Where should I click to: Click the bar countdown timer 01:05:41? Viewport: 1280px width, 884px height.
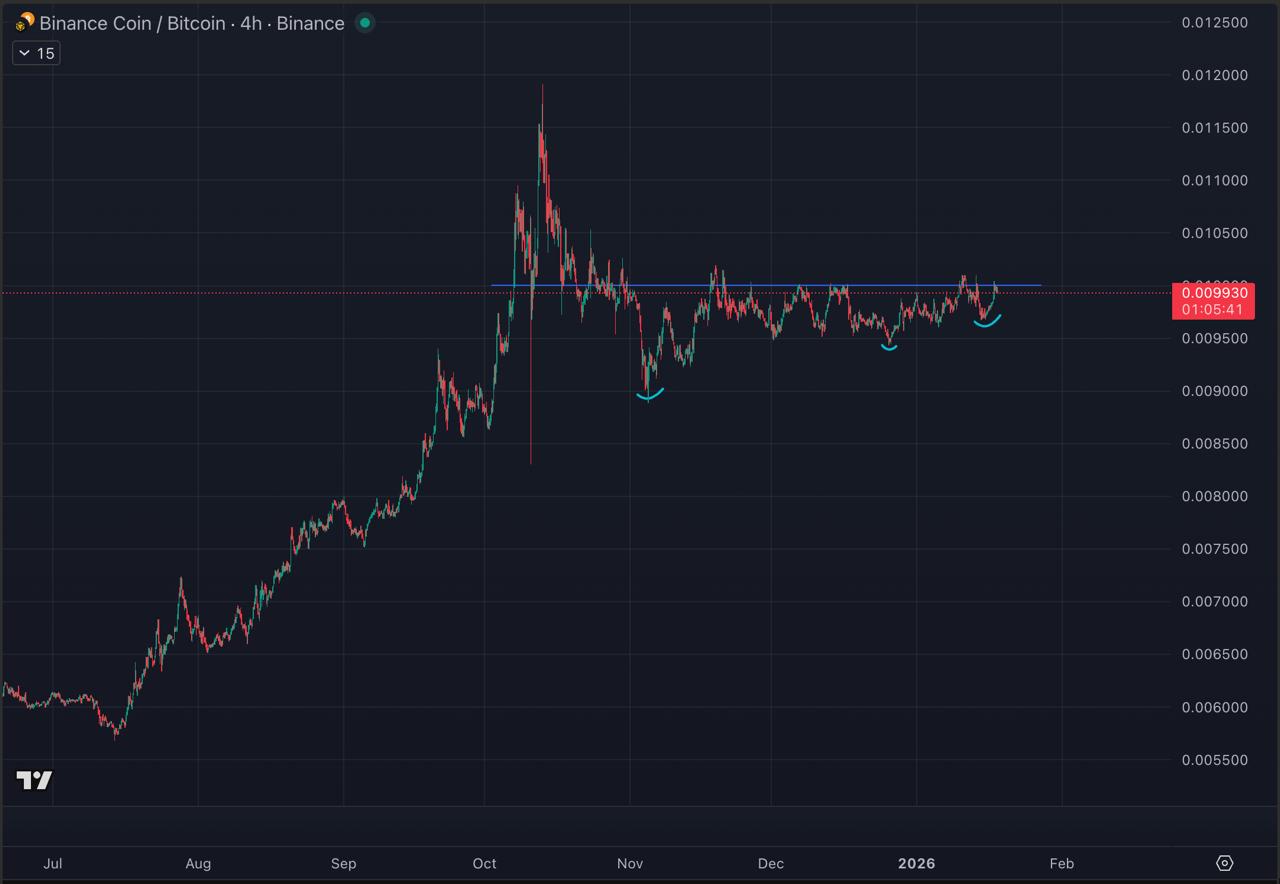pyautogui.click(x=1212, y=309)
